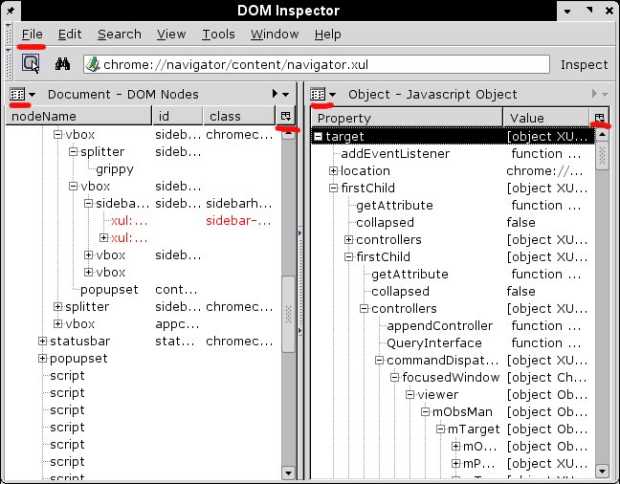Open the Object panel disabled arrow menu
620x484 pixels.
(x=600, y=94)
